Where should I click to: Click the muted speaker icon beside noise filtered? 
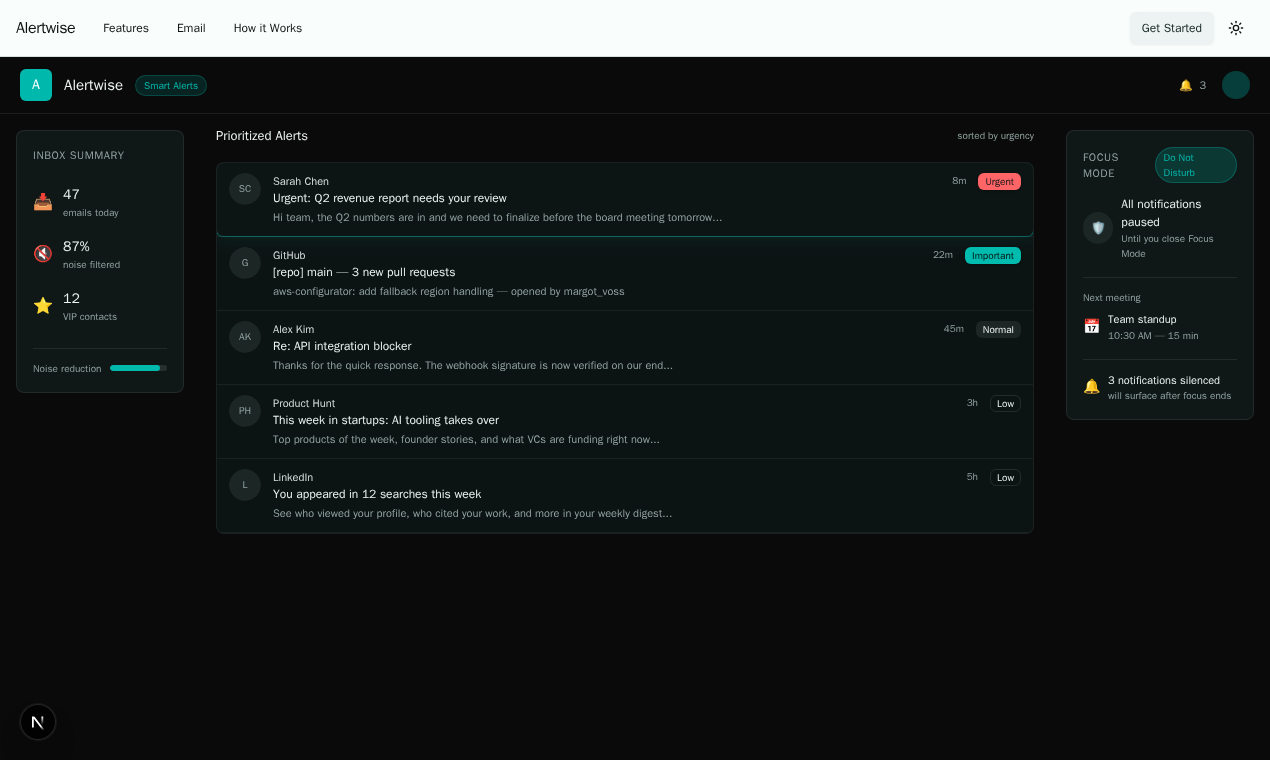(43, 254)
